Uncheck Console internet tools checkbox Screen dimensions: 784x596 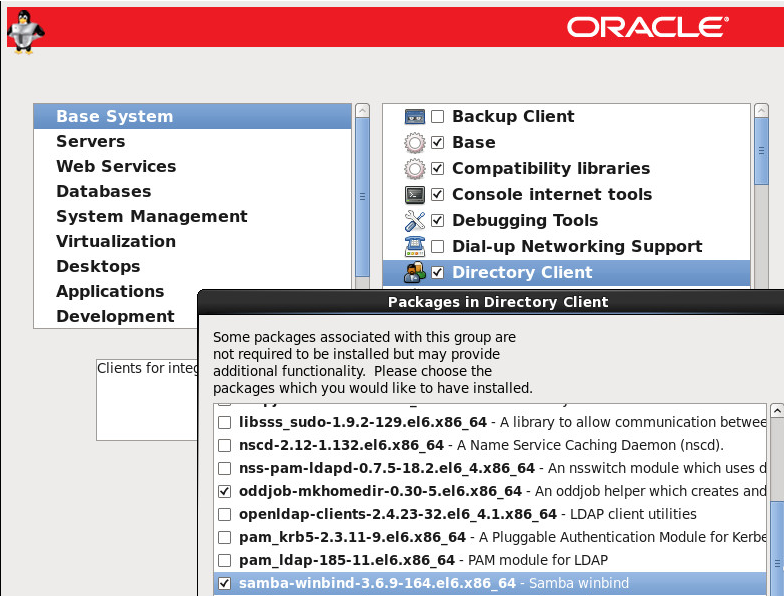[438, 194]
